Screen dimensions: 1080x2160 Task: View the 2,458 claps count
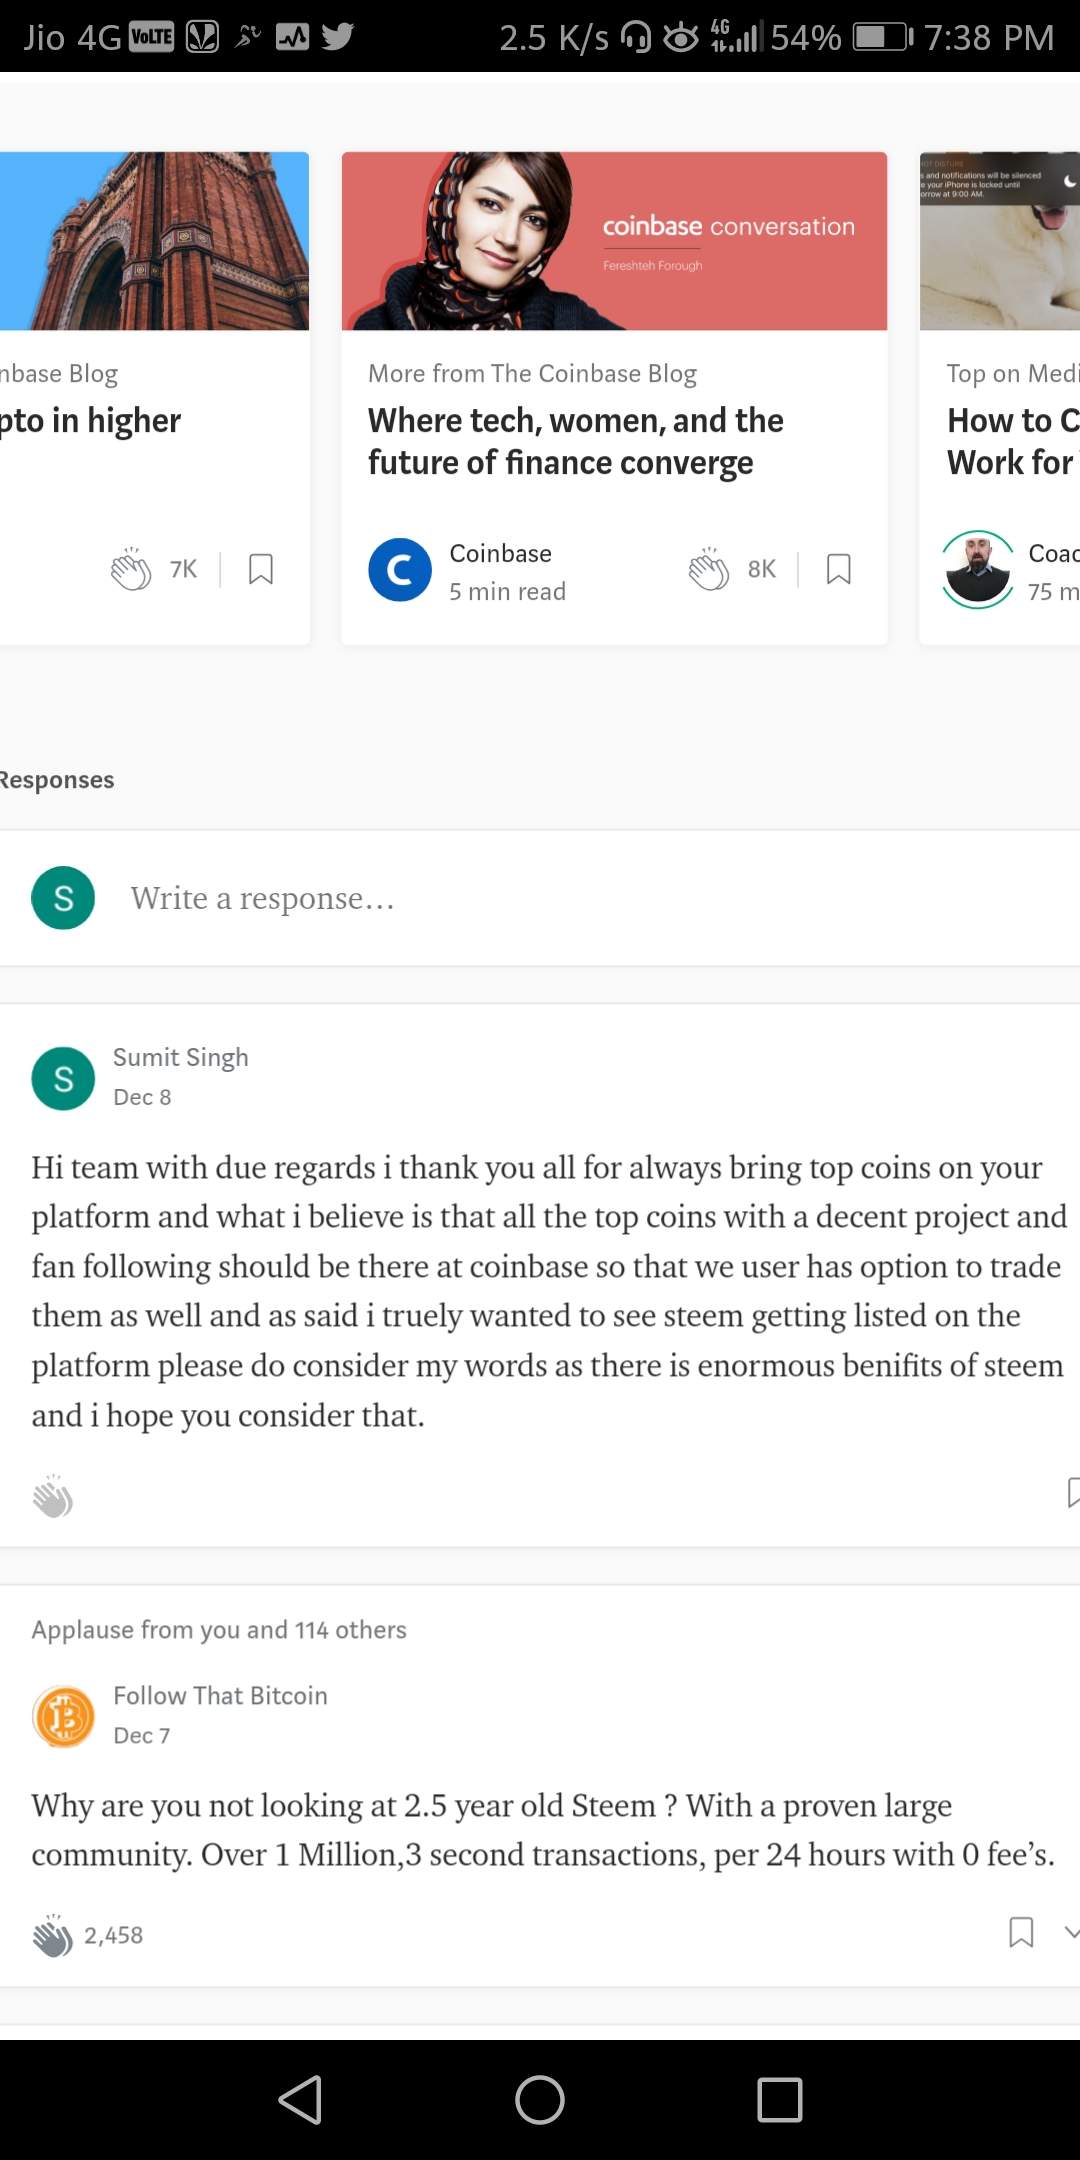click(114, 1936)
